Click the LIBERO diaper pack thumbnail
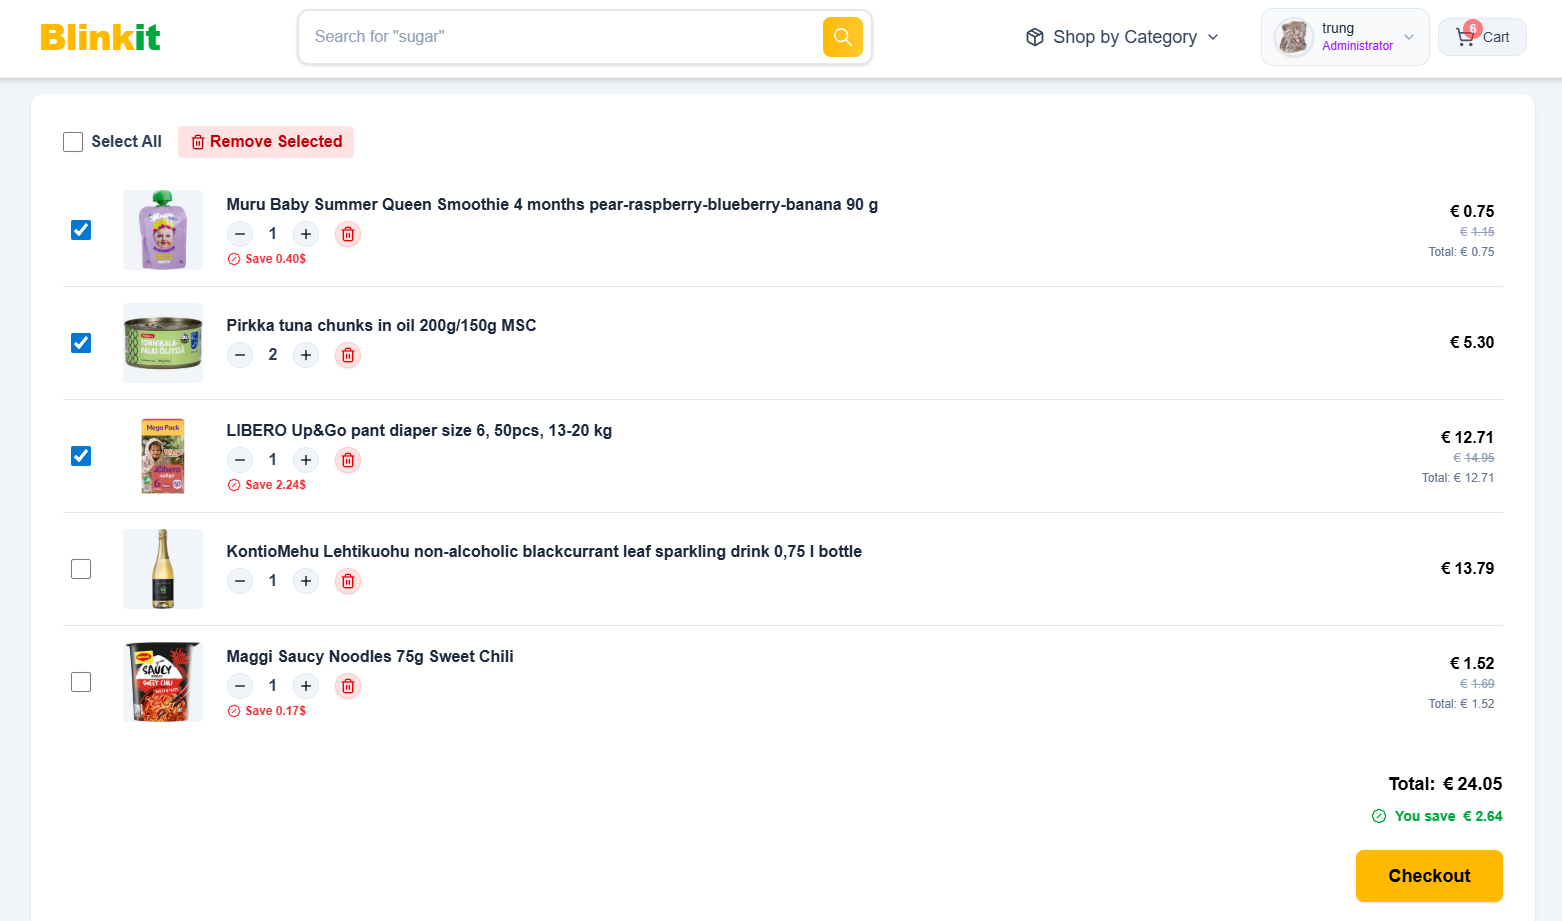Screen dimensions: 1562x921 click(163, 456)
